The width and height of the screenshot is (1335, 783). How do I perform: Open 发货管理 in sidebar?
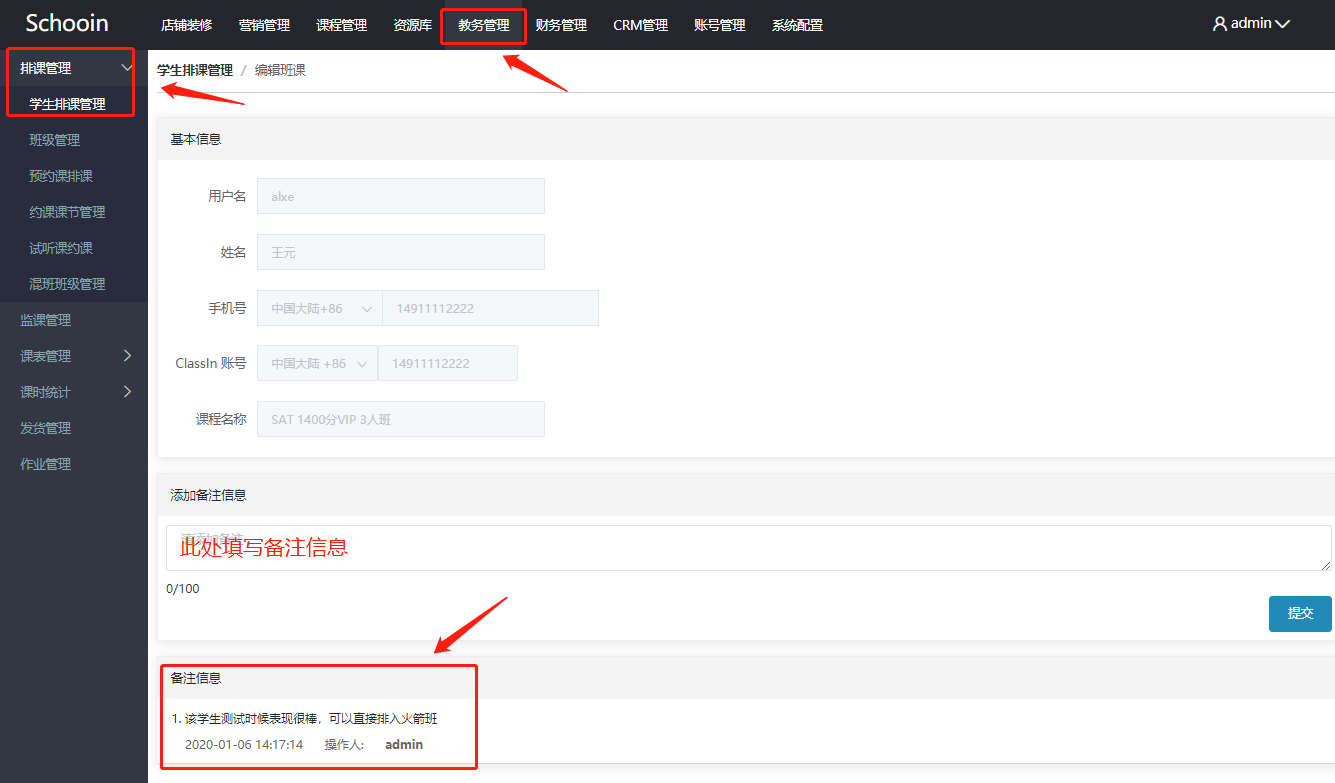click(x=46, y=428)
